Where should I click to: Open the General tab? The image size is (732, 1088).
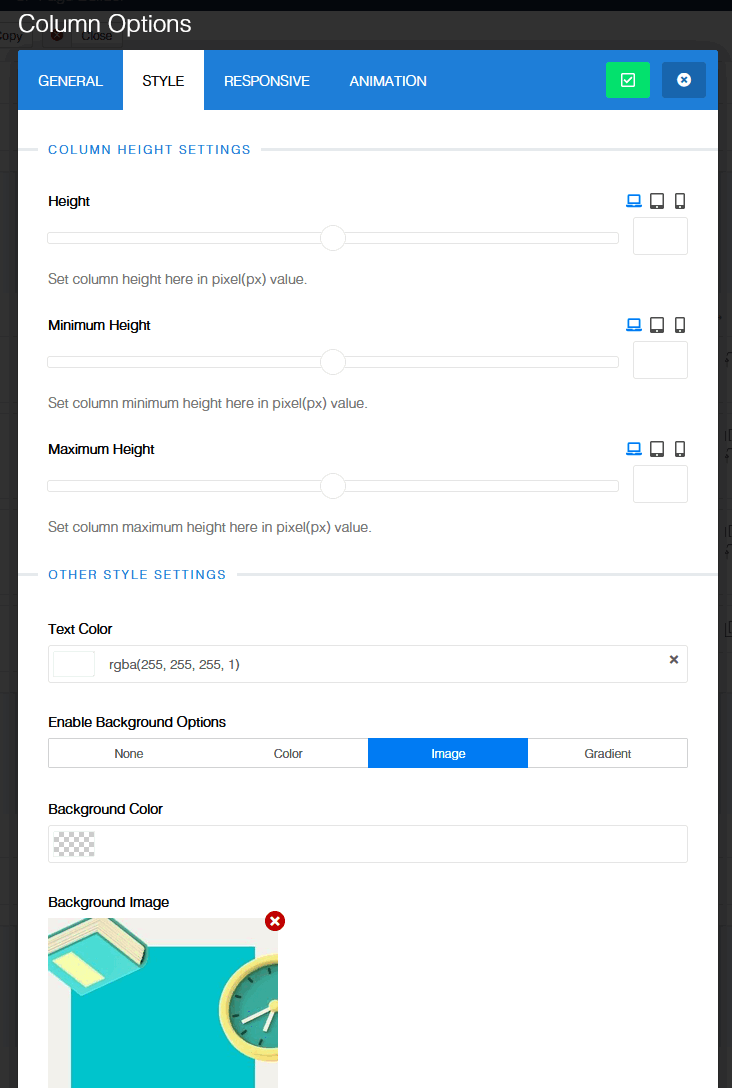click(x=70, y=81)
